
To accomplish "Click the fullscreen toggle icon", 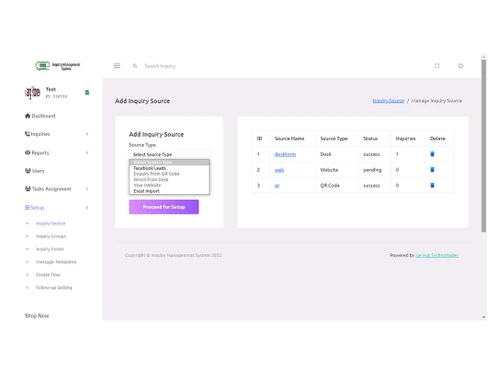I will tap(437, 66).
